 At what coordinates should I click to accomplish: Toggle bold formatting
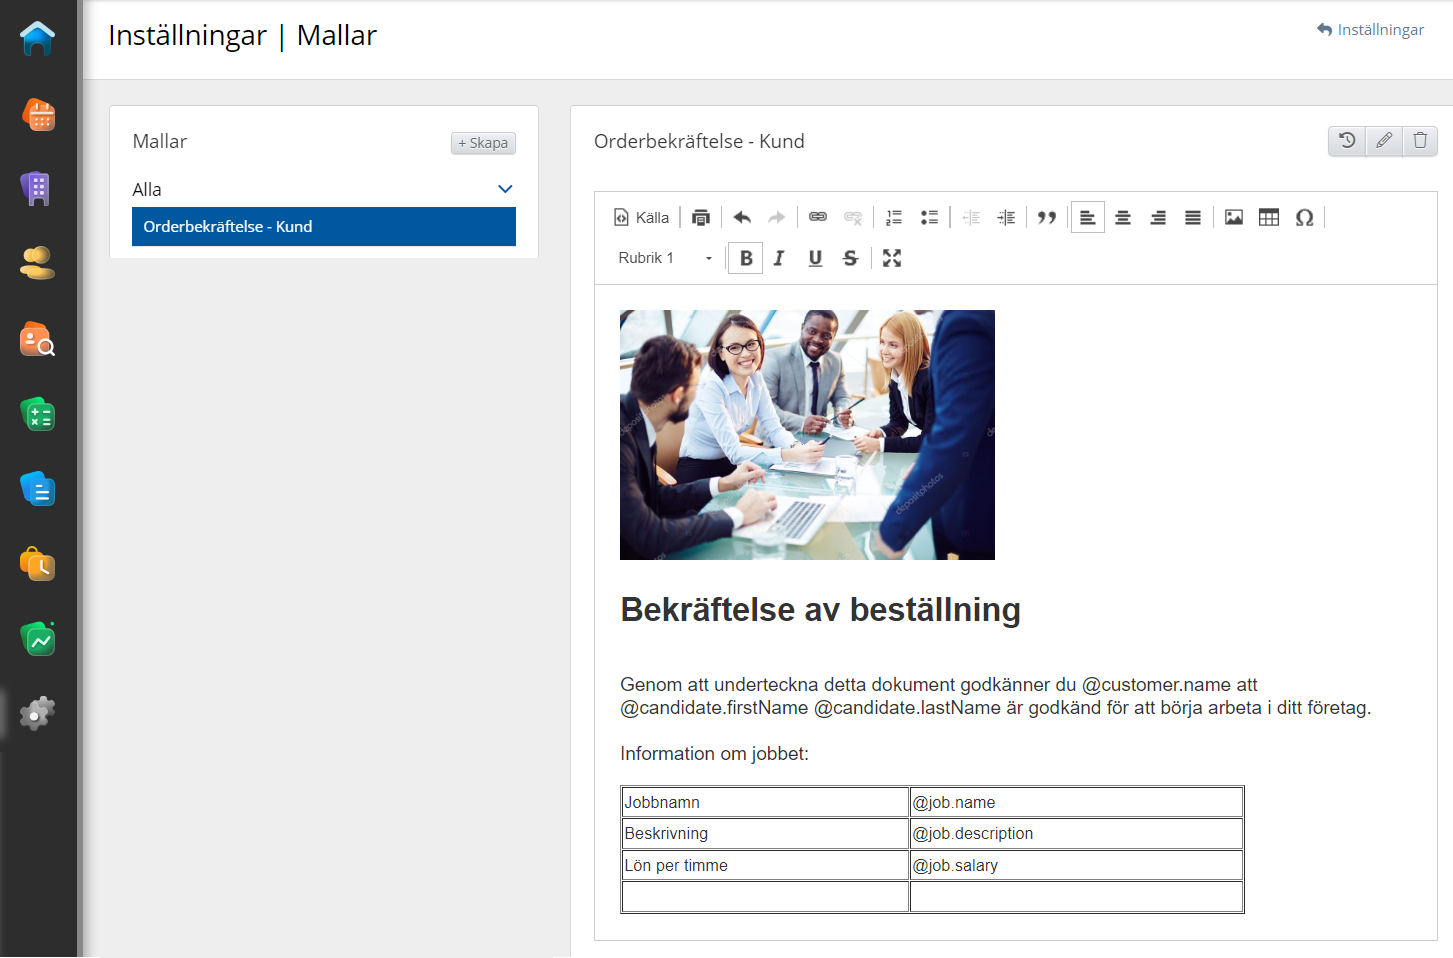click(746, 258)
